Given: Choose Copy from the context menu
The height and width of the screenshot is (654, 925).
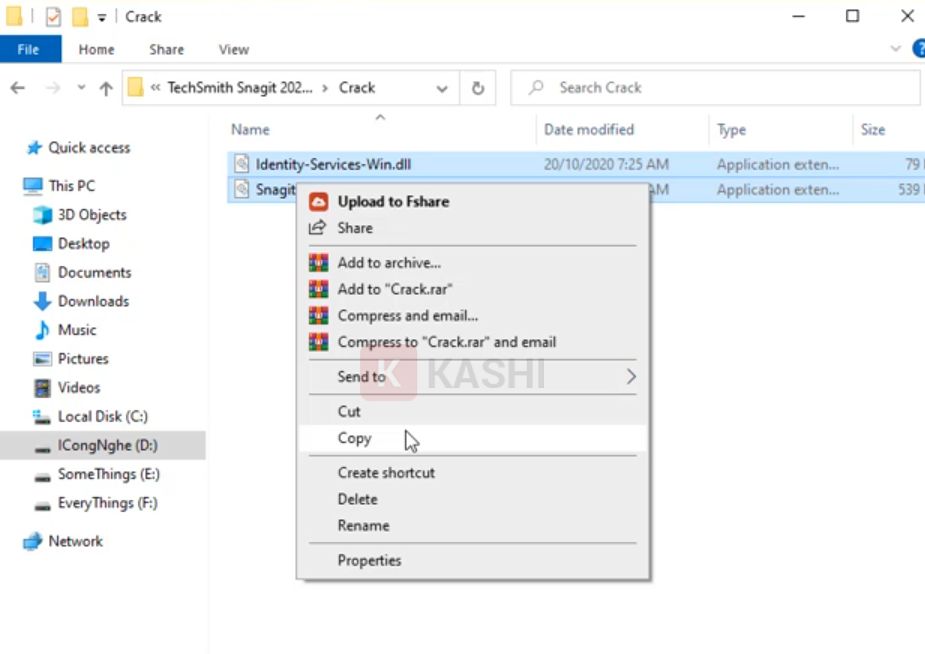Looking at the screenshot, I should [355, 437].
